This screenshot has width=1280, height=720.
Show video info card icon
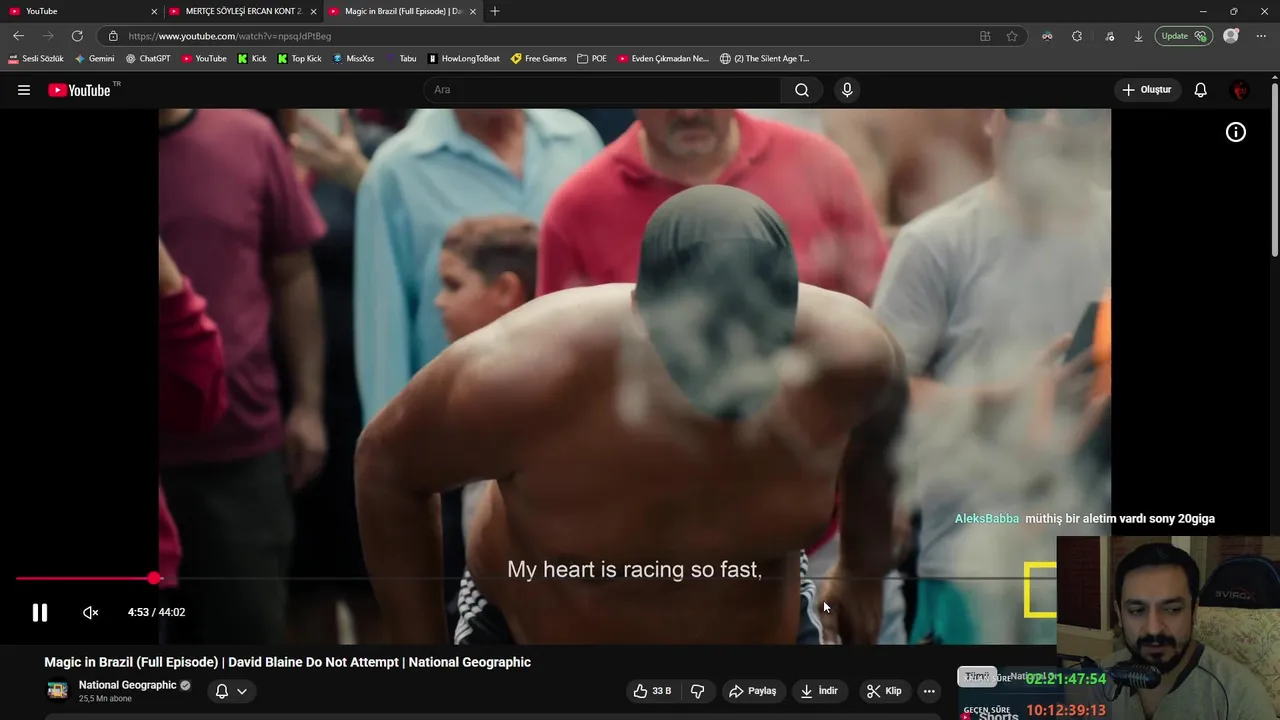(x=1236, y=132)
